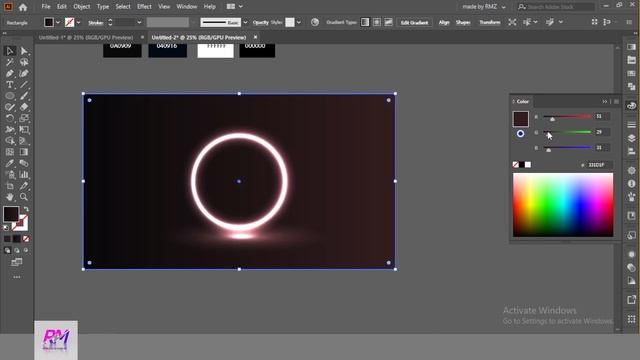Select the Mesh tool

pyautogui.click(x=10, y=152)
